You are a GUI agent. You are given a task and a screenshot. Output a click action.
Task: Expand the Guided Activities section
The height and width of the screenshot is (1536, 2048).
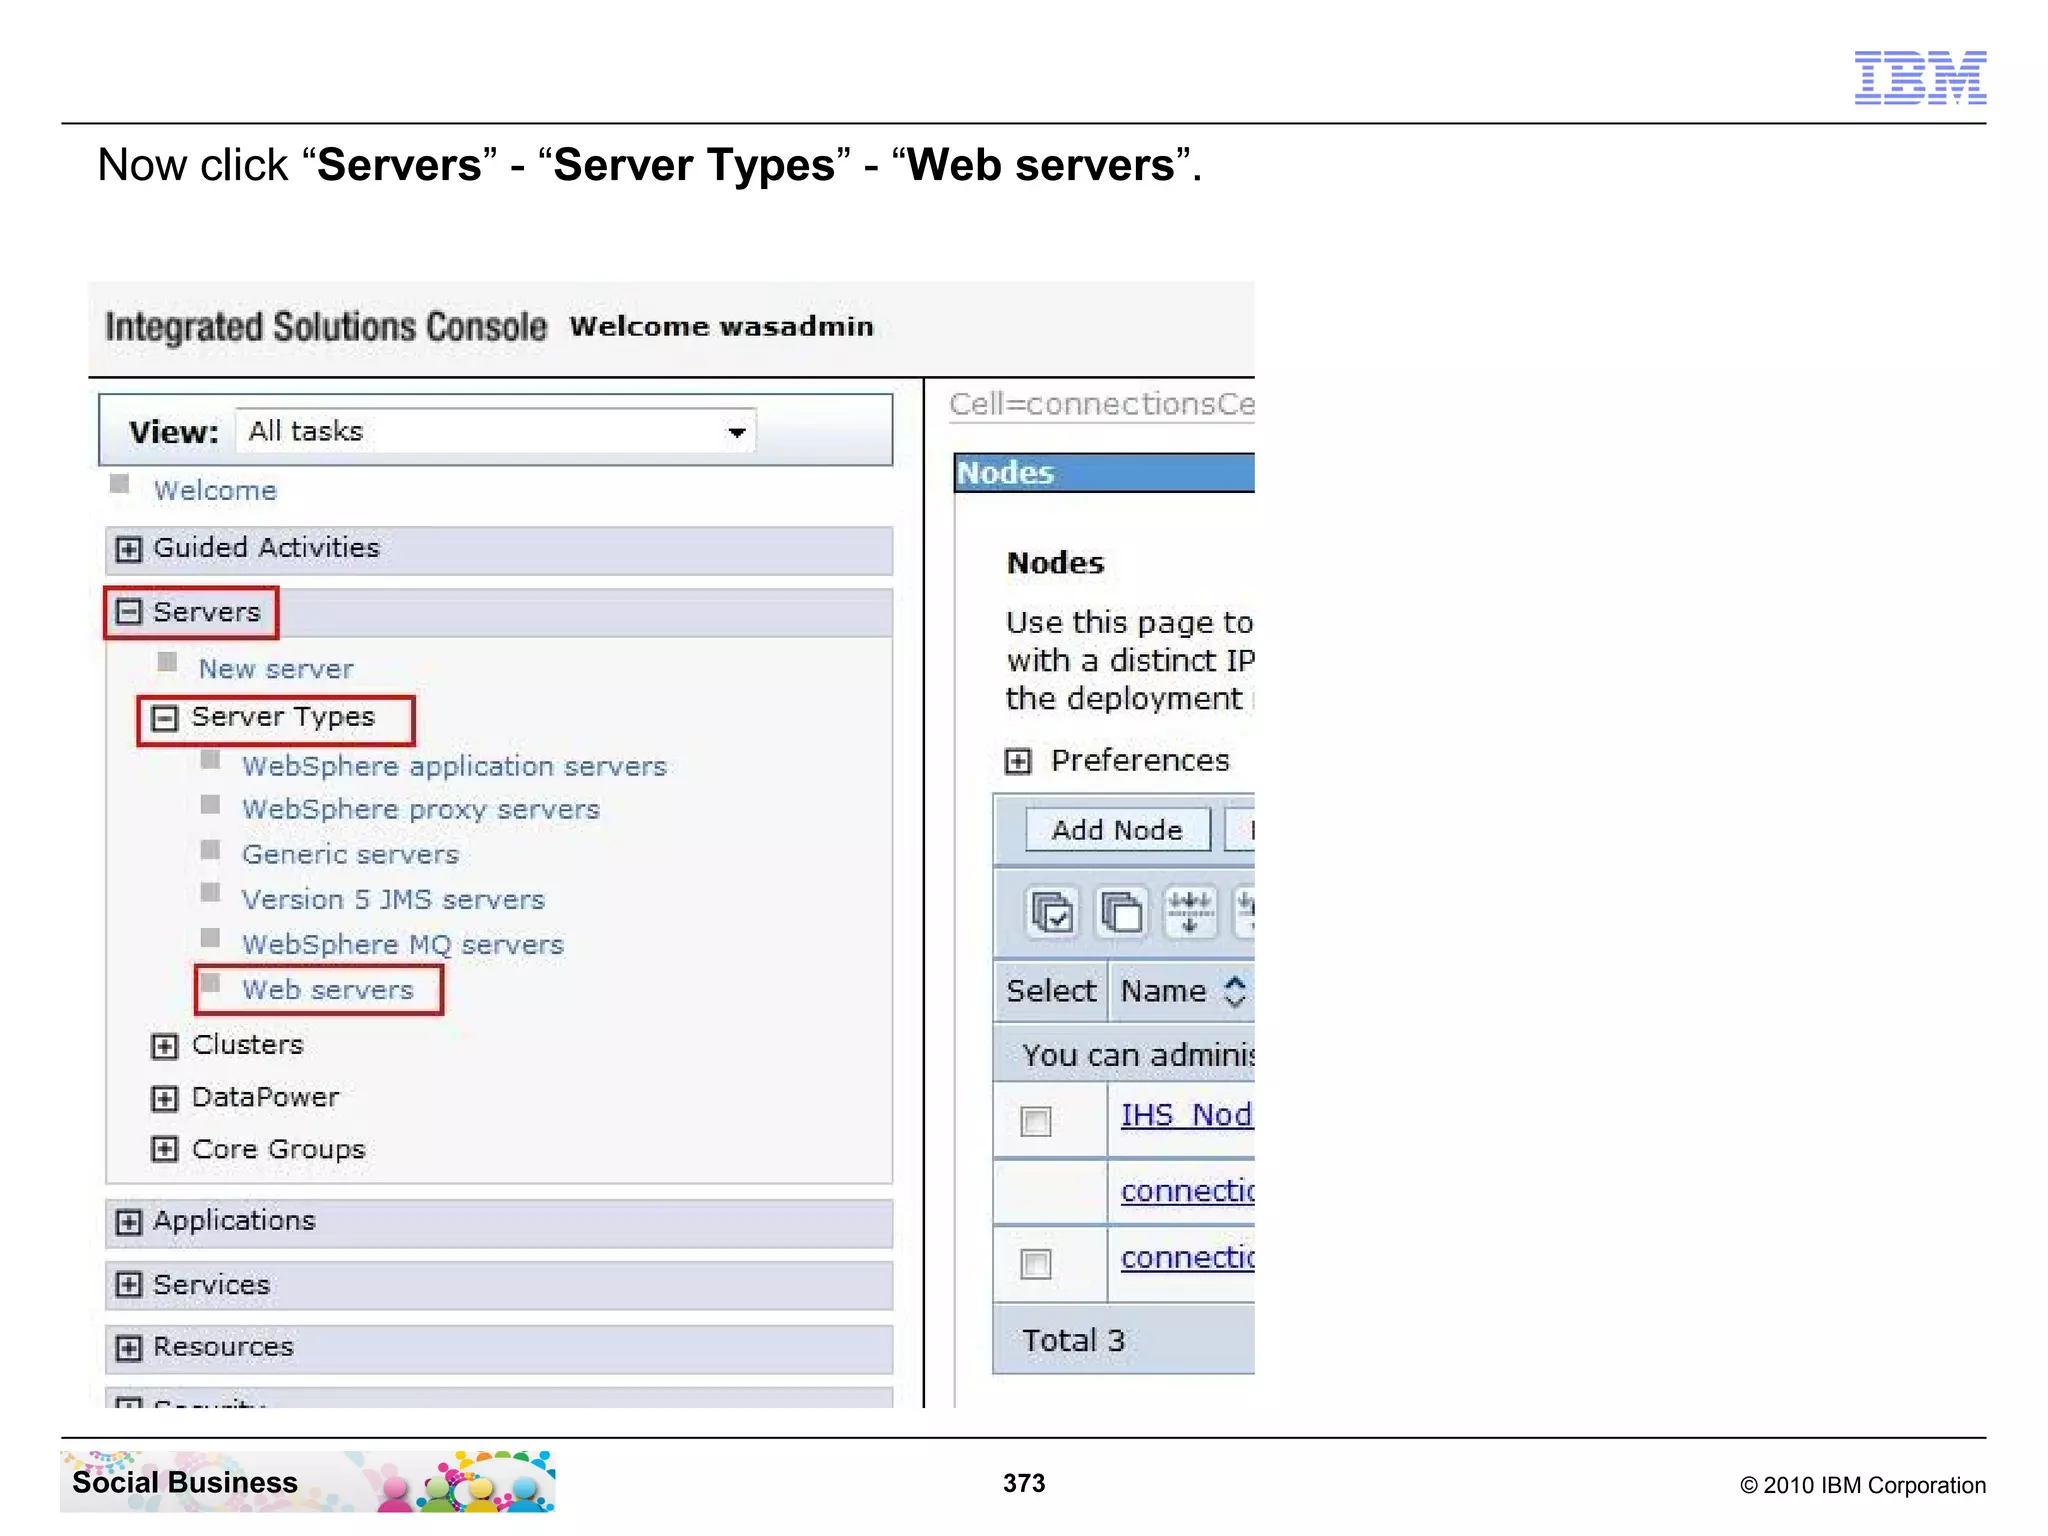(x=128, y=549)
